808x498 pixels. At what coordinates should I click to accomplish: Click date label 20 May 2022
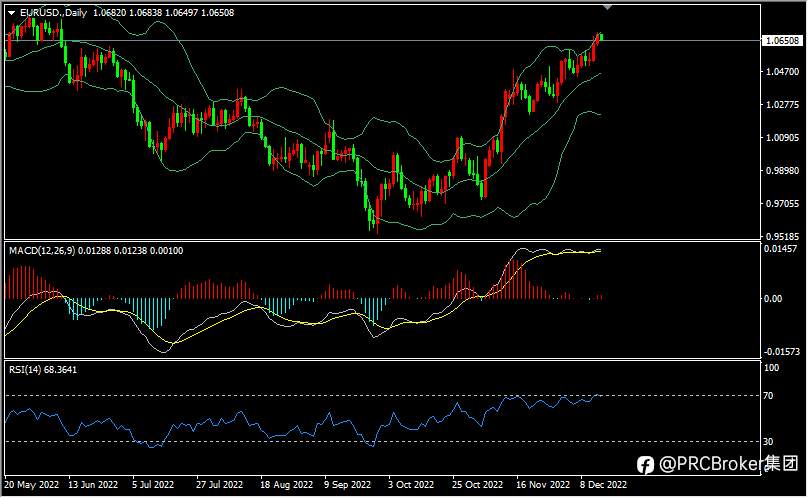point(31,485)
